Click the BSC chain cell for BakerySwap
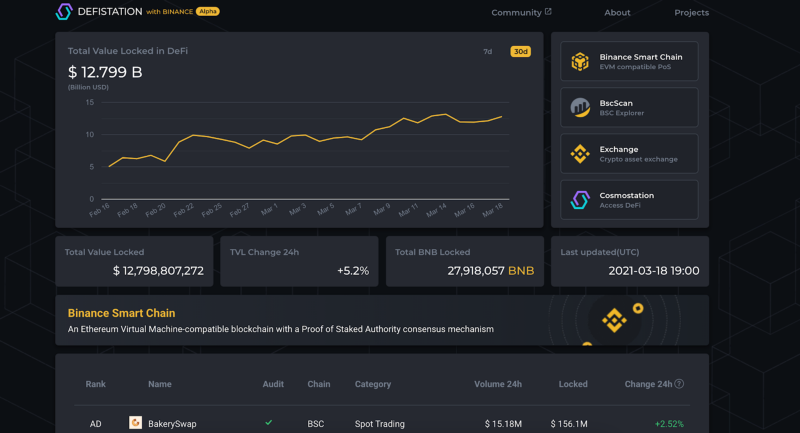 click(x=316, y=424)
